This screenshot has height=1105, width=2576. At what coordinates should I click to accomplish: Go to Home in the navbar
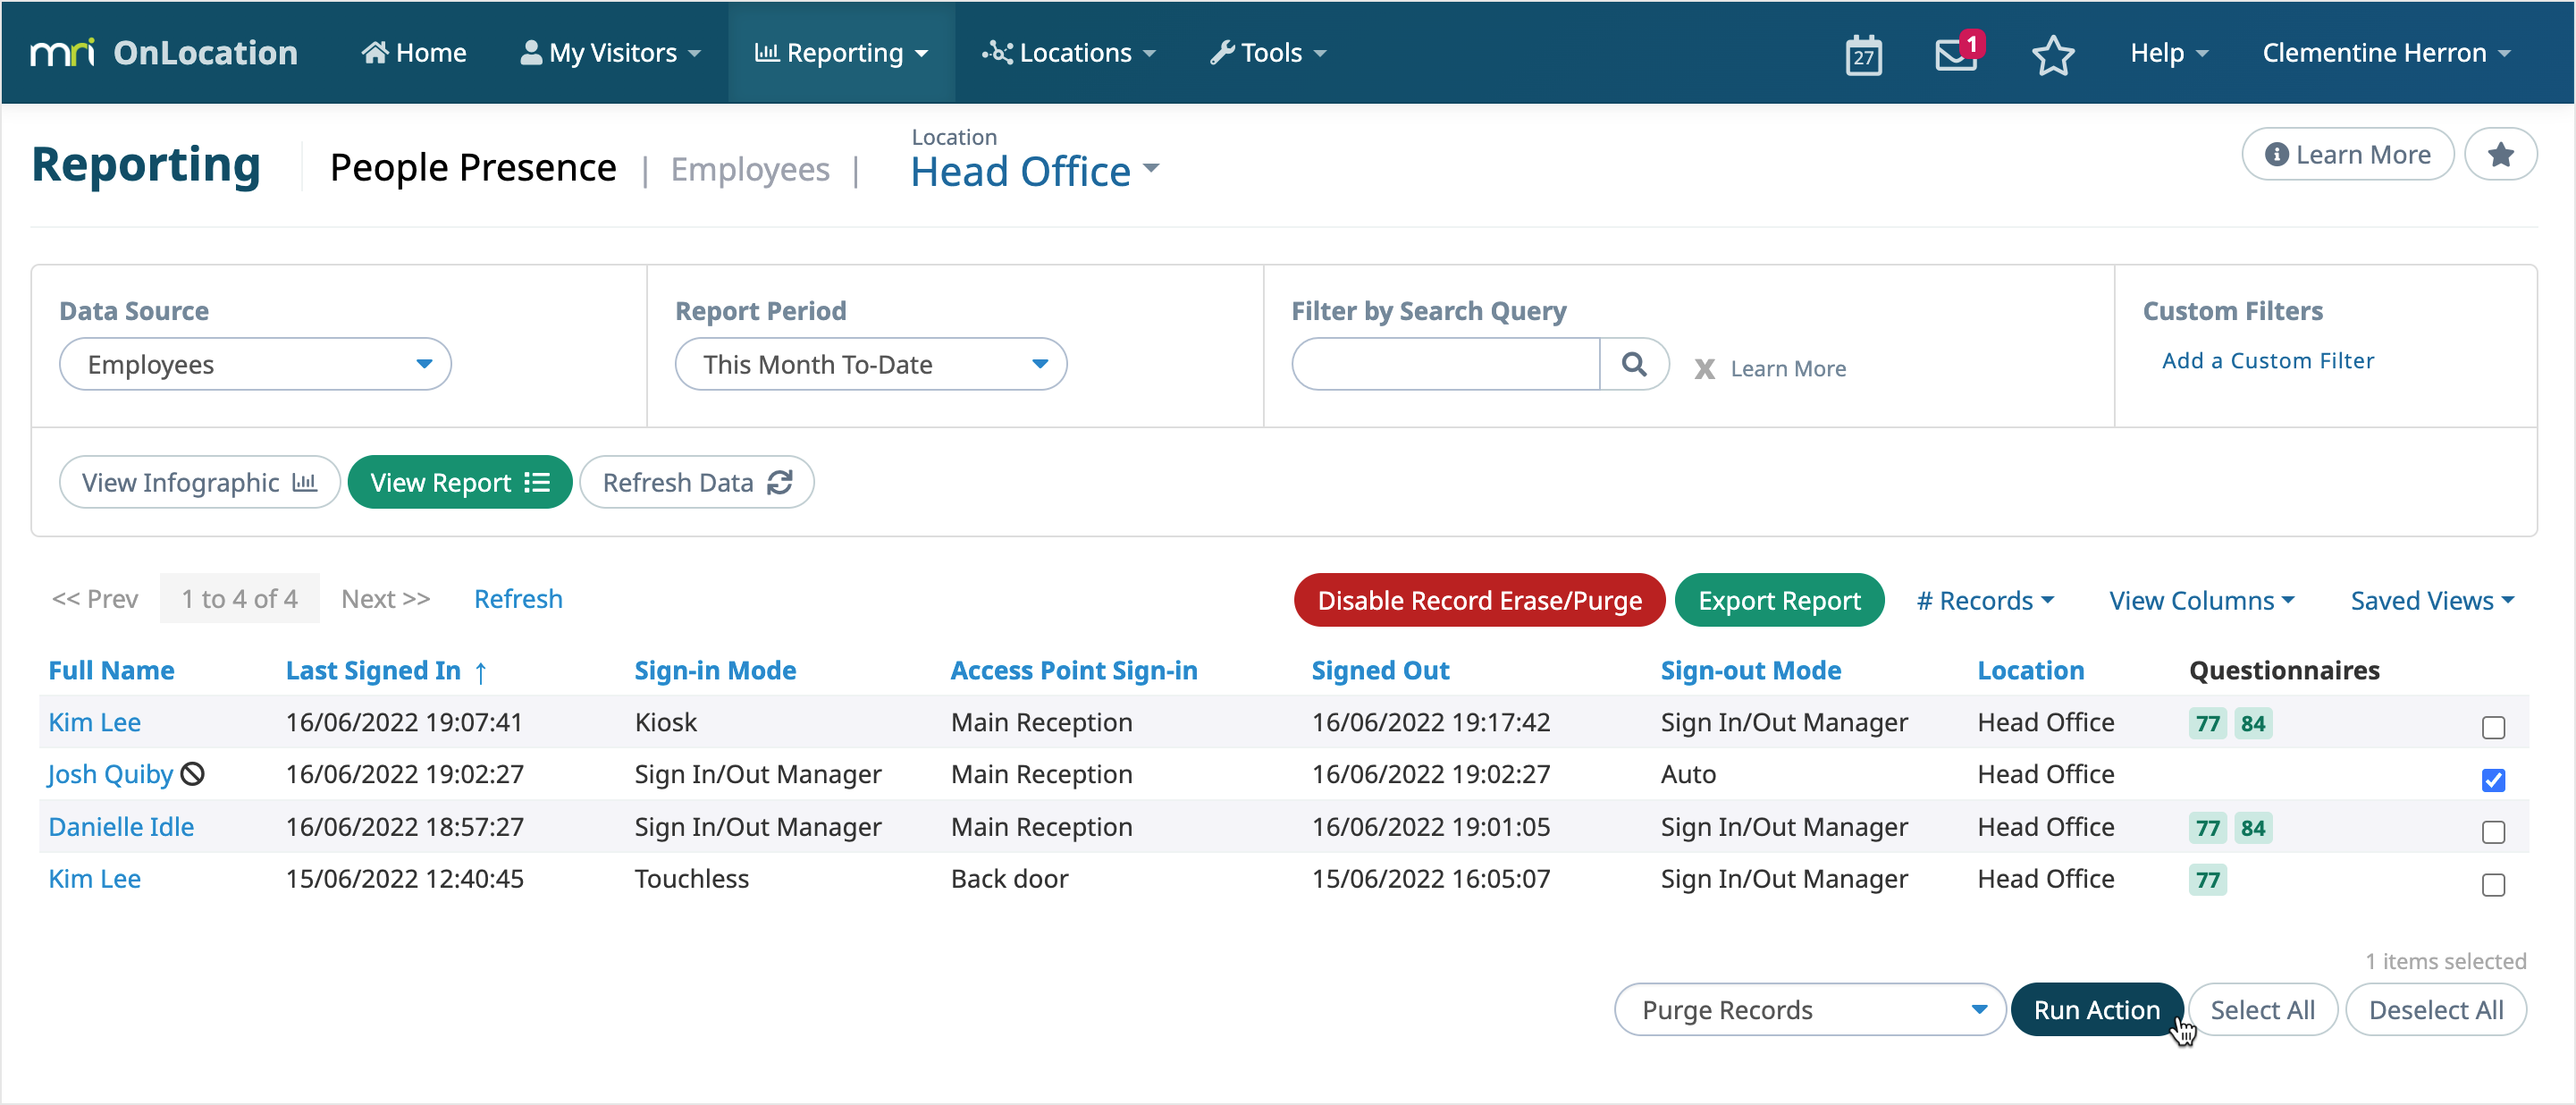[413, 52]
